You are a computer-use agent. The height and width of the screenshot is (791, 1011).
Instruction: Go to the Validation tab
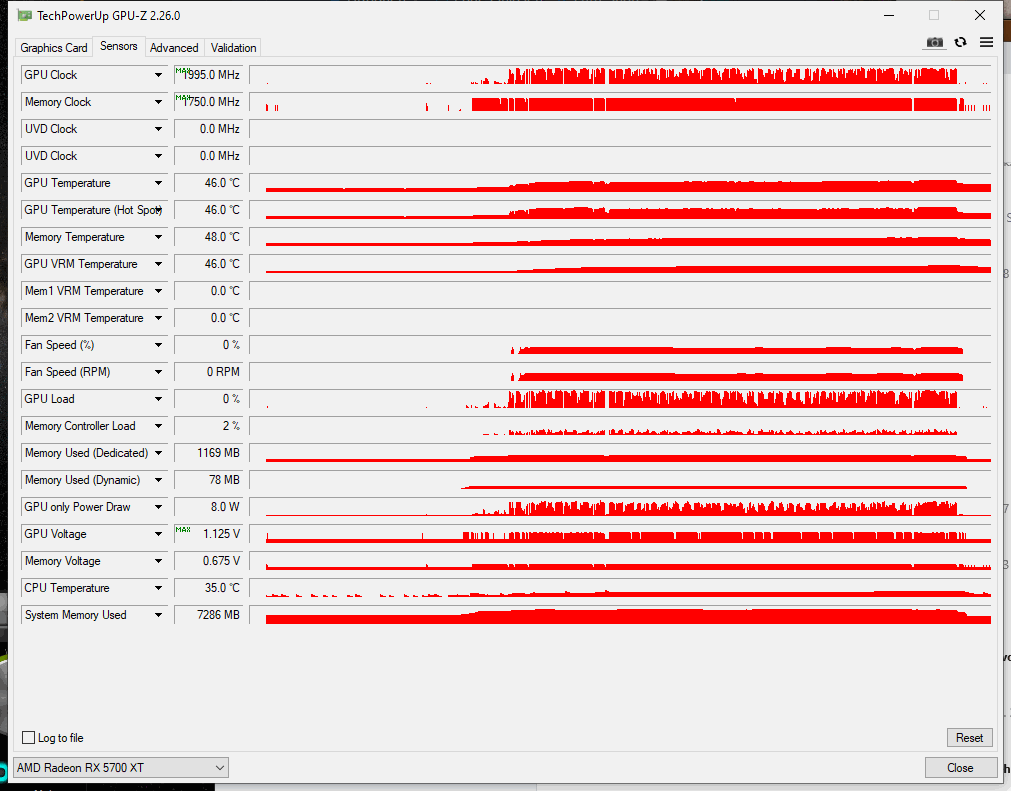[x=233, y=48]
